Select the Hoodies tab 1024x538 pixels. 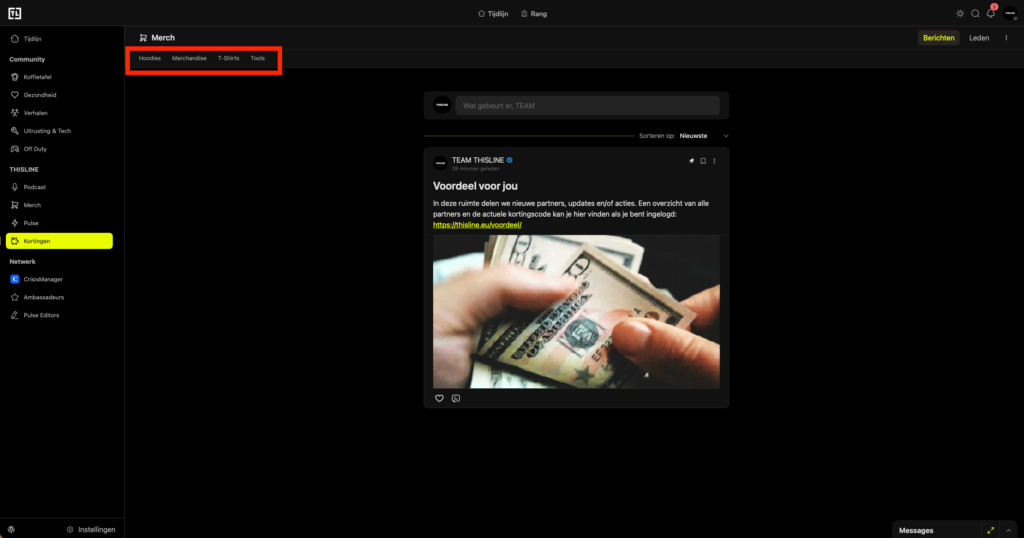[x=149, y=59]
